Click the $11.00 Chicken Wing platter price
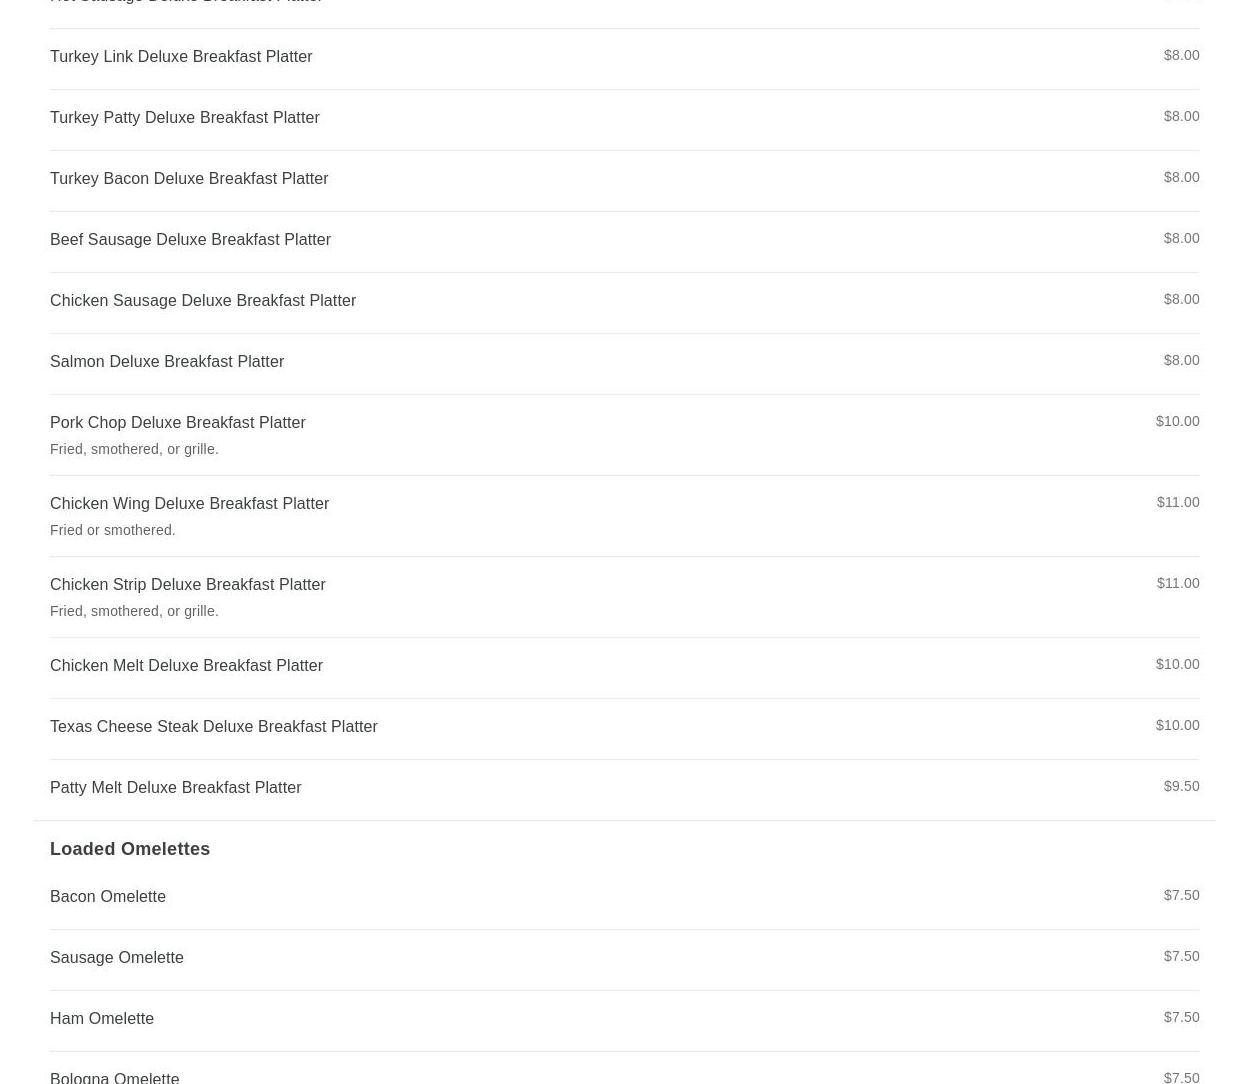 pyautogui.click(x=1178, y=502)
